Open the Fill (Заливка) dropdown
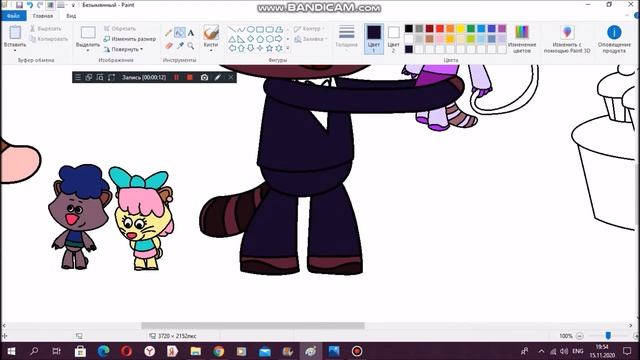640x360 pixels. 311,39
